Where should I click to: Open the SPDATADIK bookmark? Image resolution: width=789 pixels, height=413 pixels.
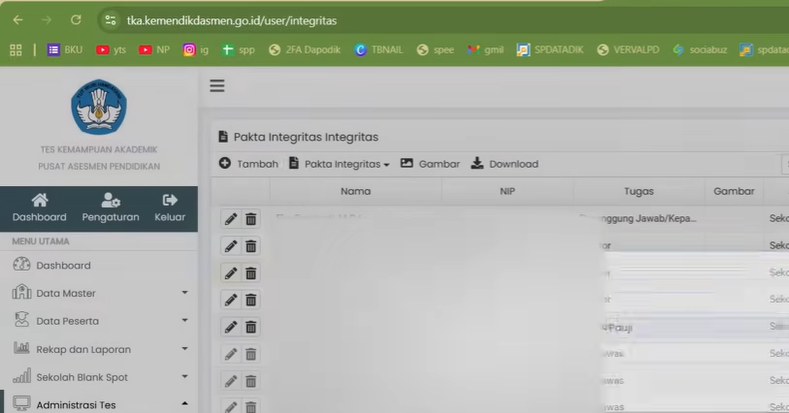pyautogui.click(x=550, y=50)
